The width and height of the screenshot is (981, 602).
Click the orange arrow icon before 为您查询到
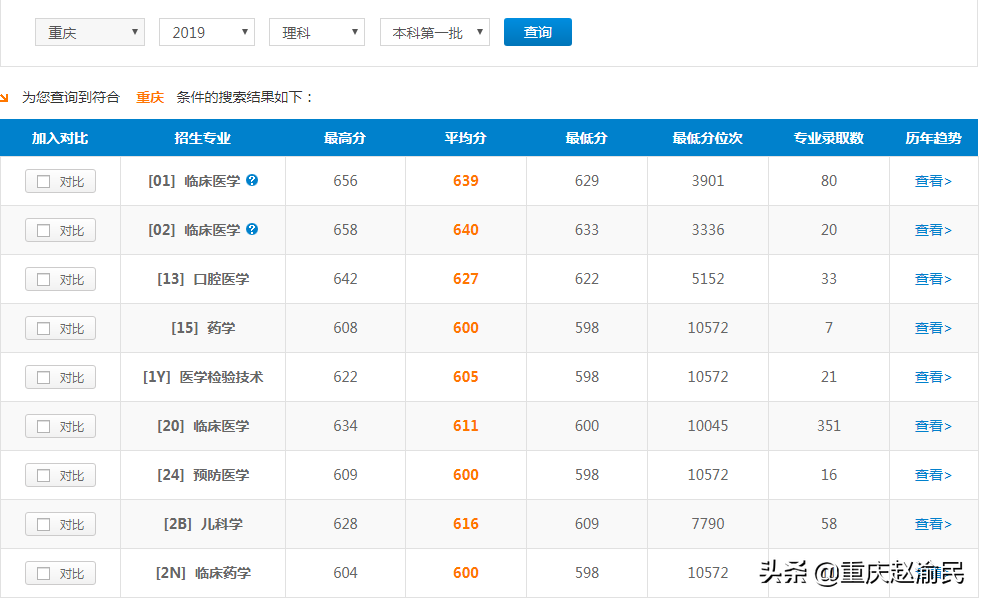point(10,97)
